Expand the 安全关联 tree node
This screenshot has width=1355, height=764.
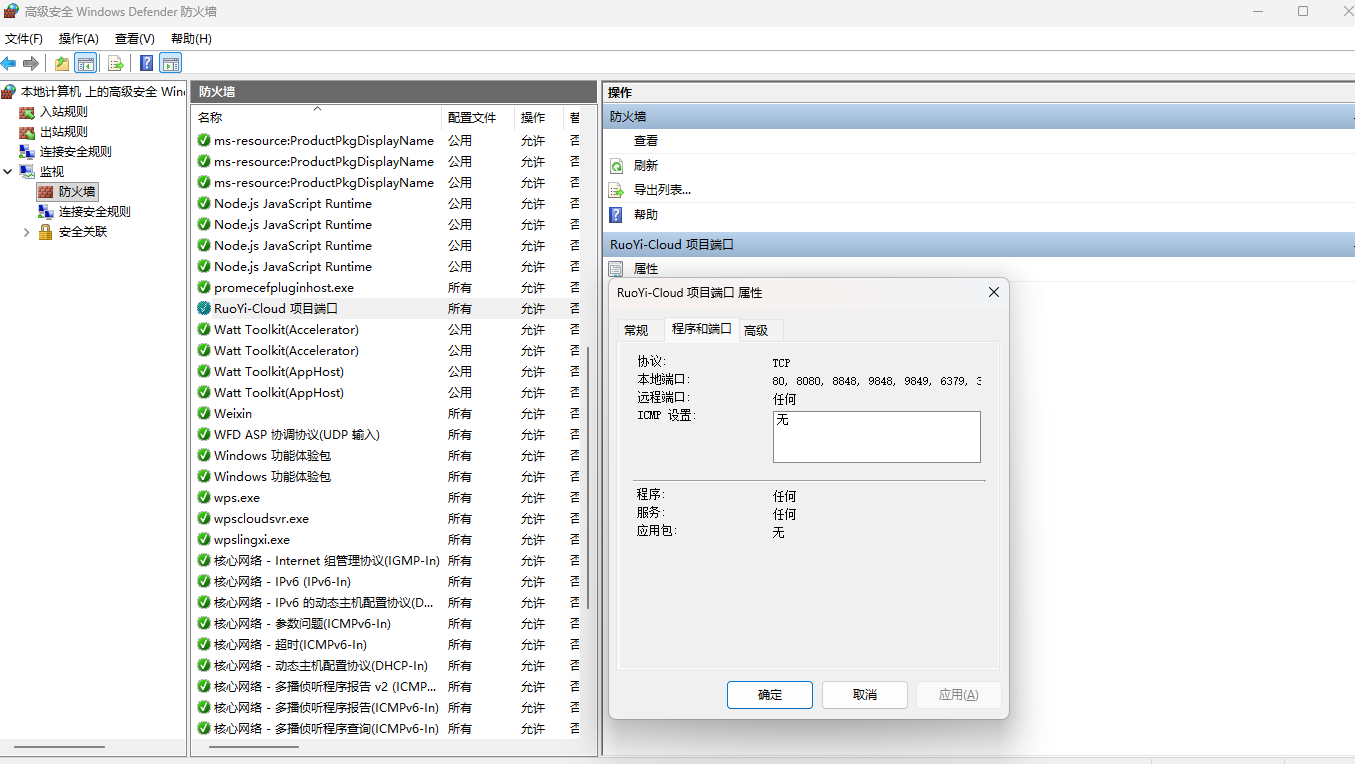pos(27,232)
